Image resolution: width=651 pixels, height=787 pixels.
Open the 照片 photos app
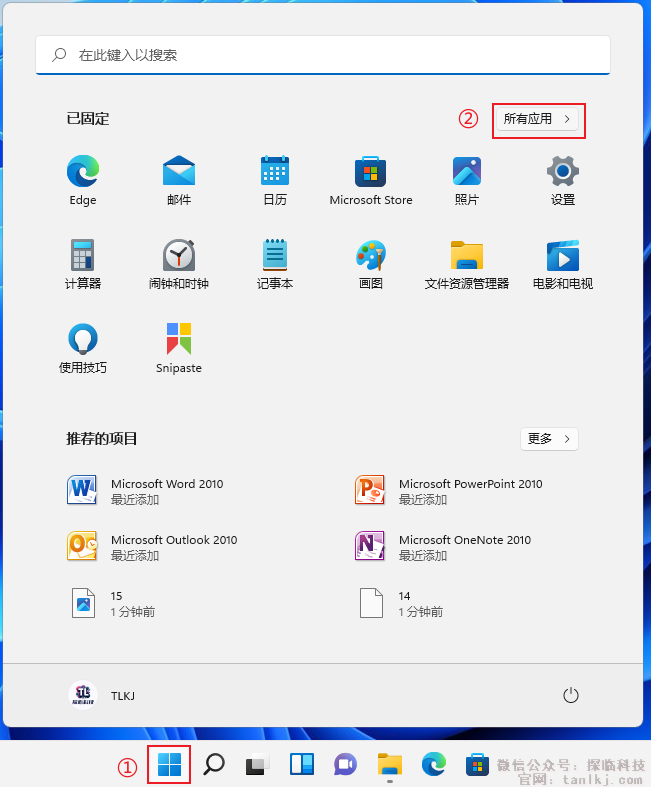pyautogui.click(x=467, y=181)
